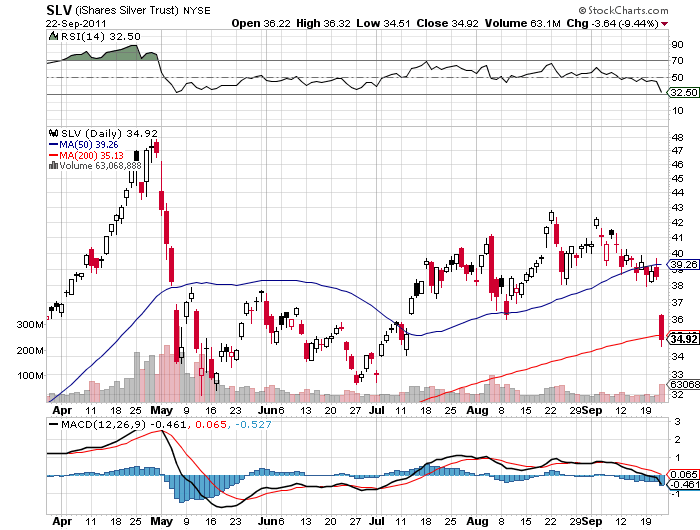
Task: Click the MA(50) 39.26 legend text
Action: 89,145
